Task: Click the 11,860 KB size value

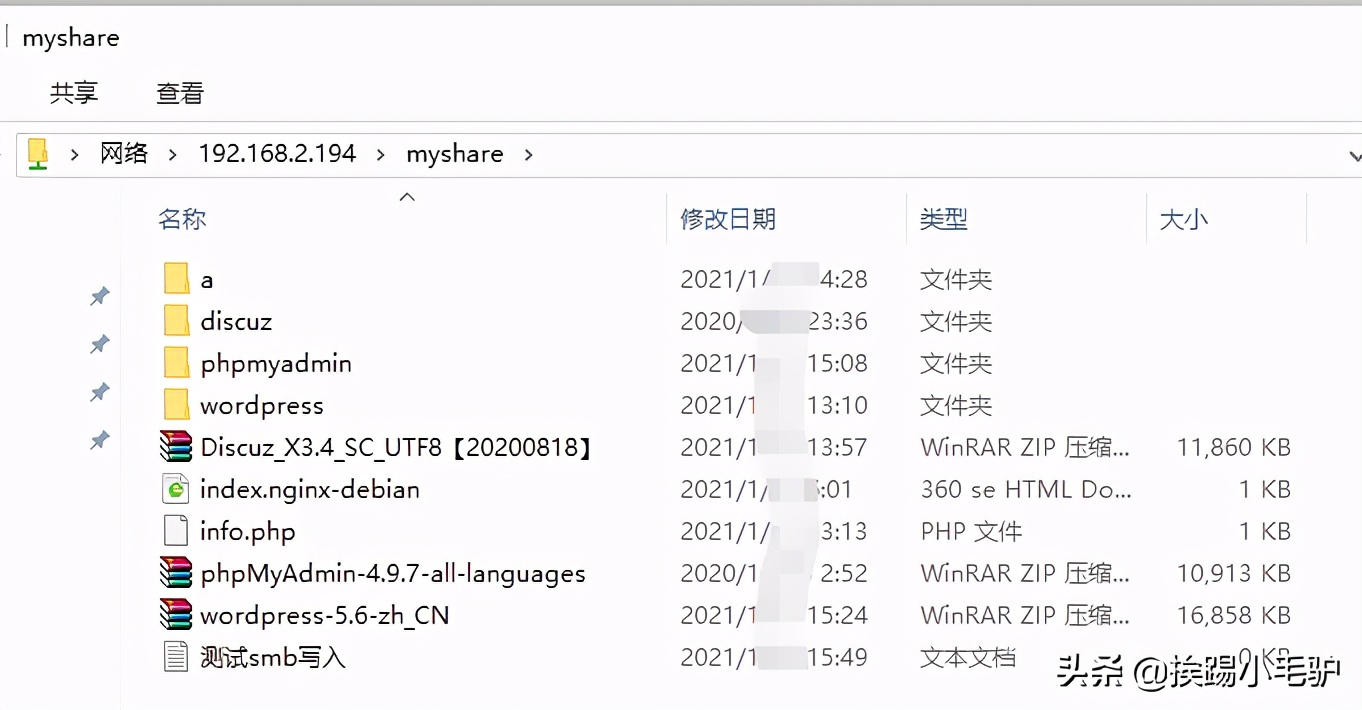Action: (x=1234, y=448)
